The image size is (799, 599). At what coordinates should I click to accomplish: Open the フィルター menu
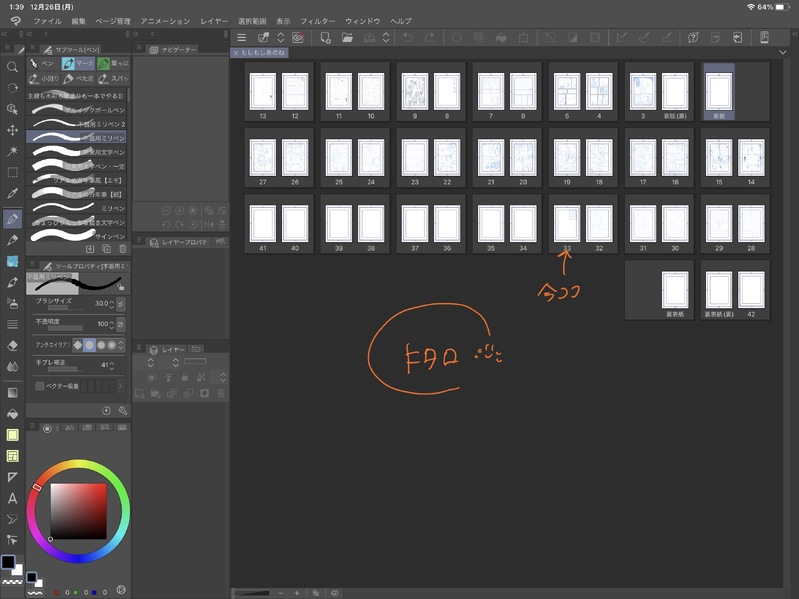click(x=317, y=21)
